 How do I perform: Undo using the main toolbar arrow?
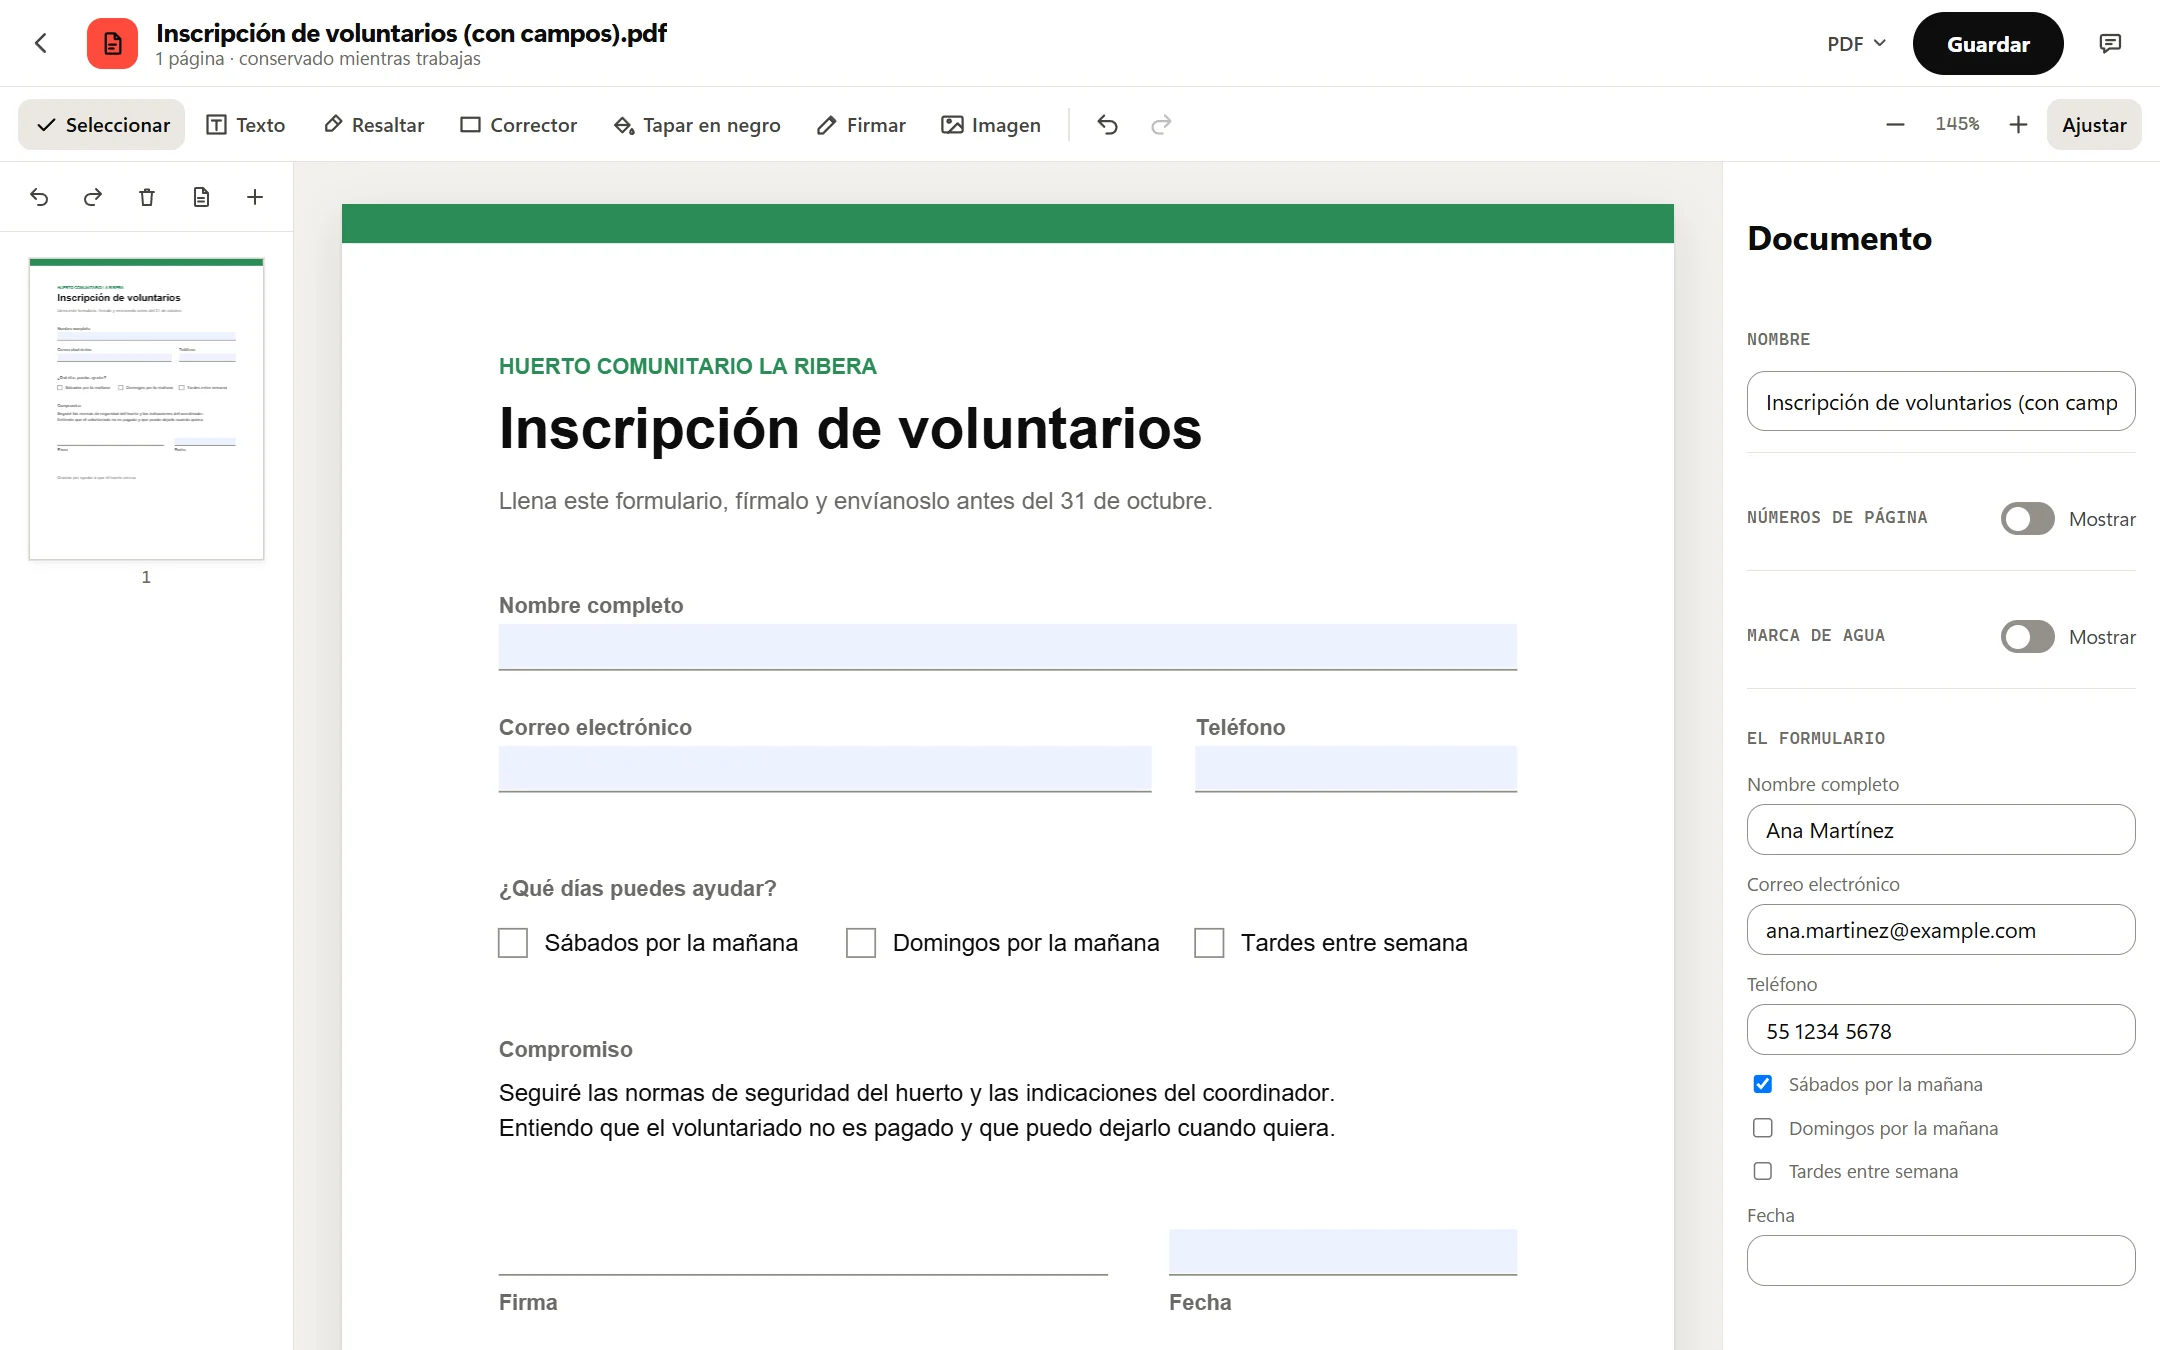click(1107, 125)
